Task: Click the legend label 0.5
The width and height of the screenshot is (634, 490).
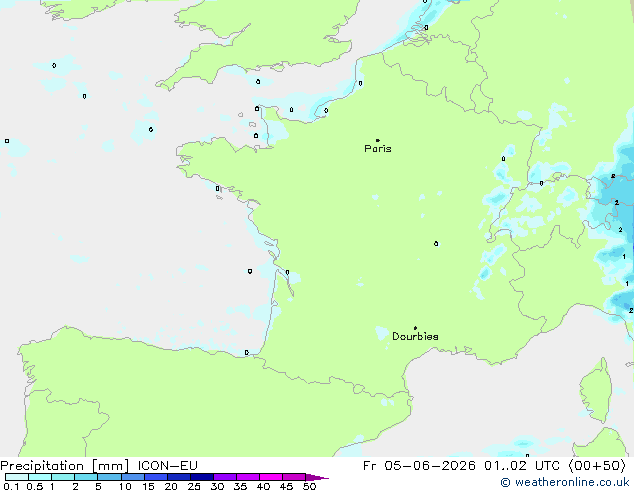Action: click(35, 486)
